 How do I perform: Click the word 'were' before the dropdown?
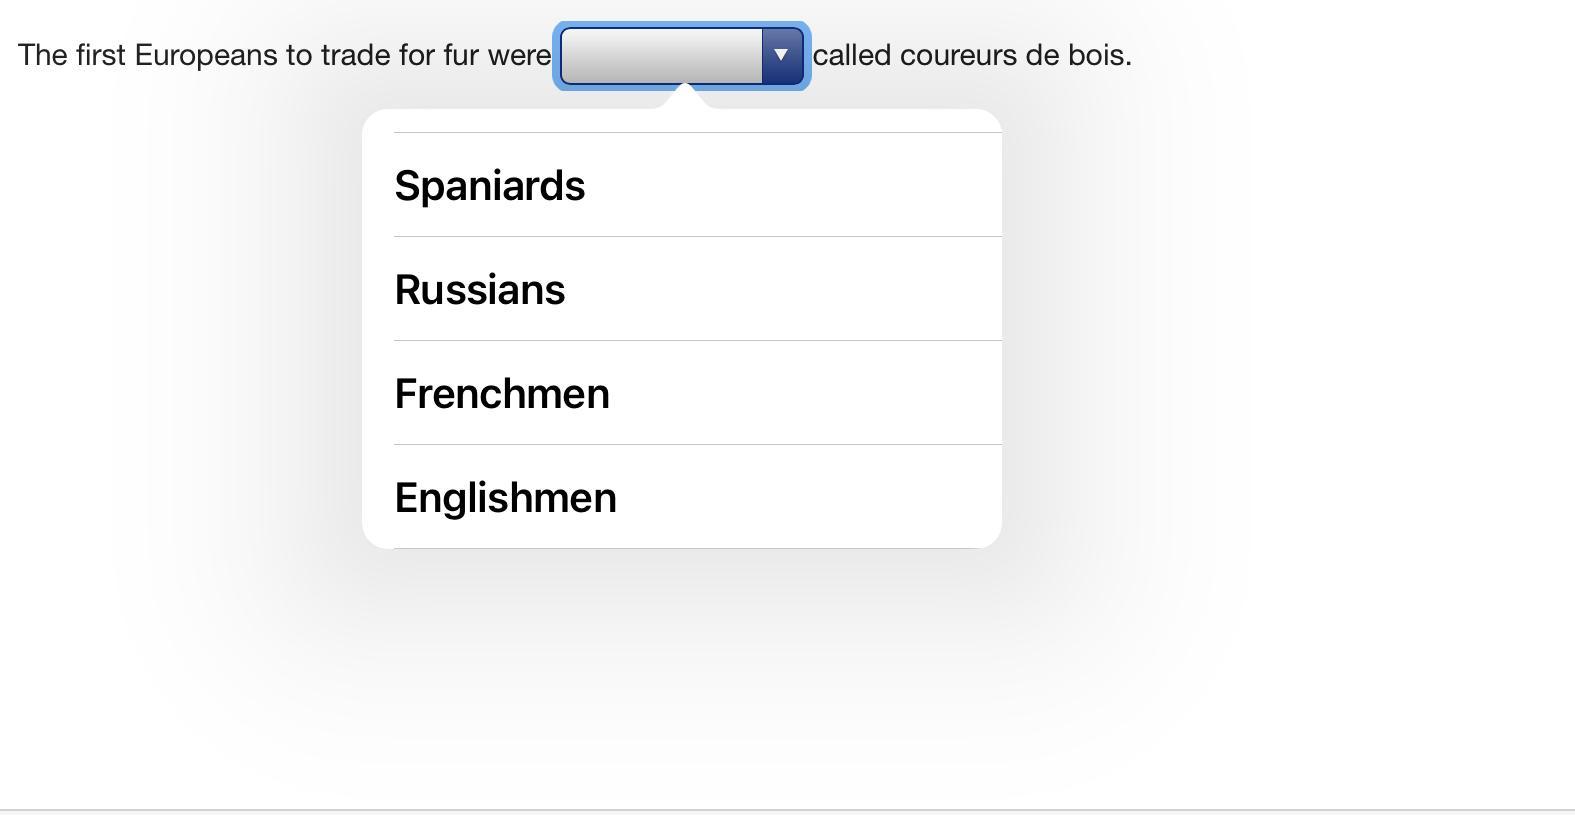(x=519, y=55)
